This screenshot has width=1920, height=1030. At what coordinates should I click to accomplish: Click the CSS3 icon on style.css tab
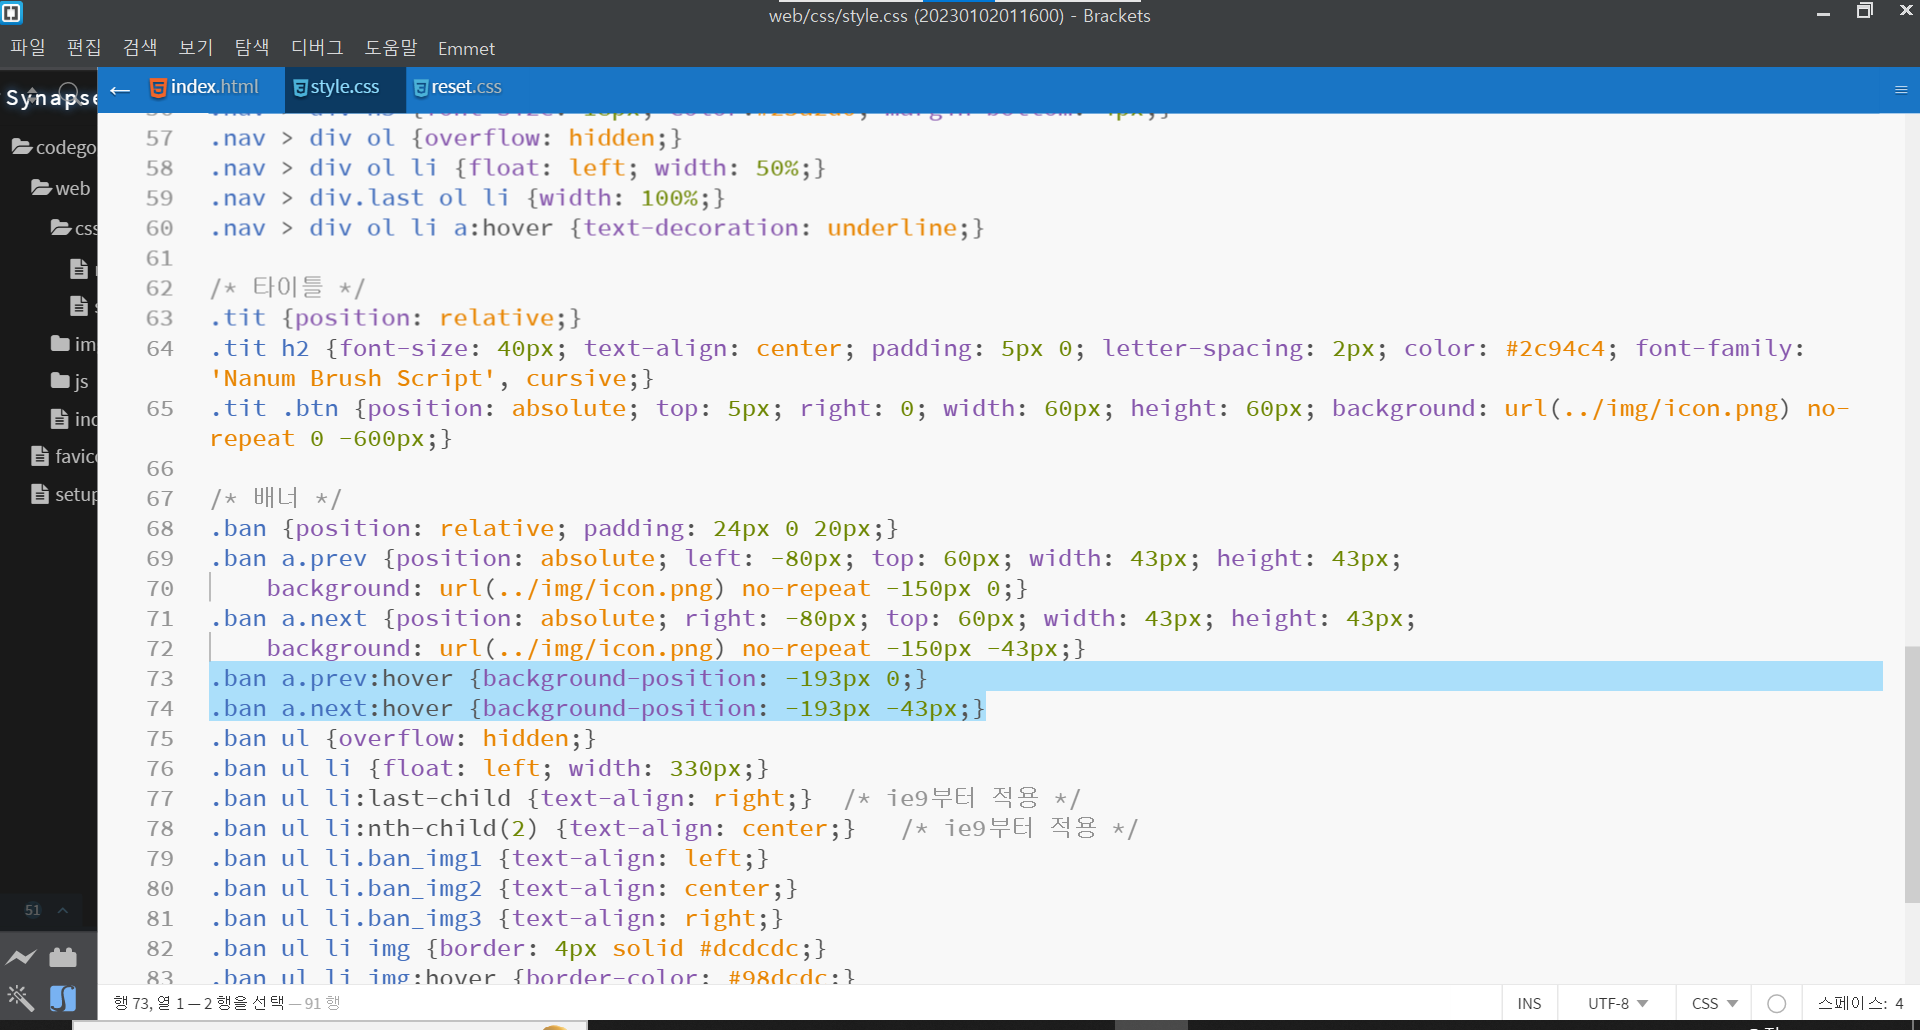pos(299,88)
